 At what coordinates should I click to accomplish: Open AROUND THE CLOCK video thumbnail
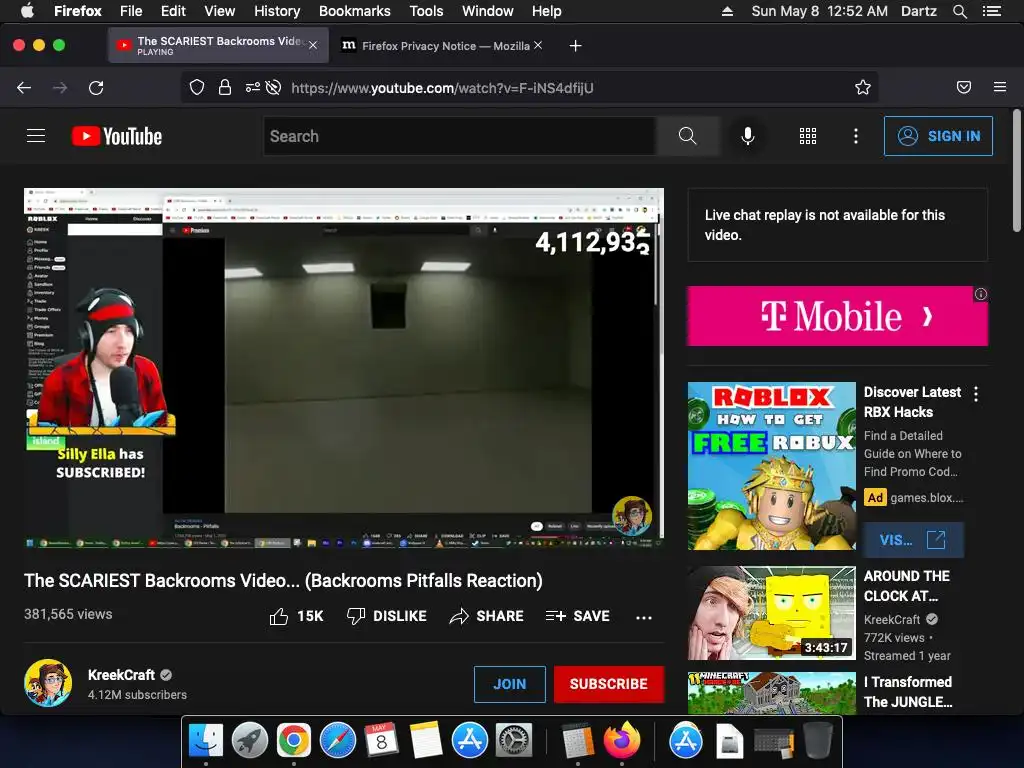click(x=771, y=613)
